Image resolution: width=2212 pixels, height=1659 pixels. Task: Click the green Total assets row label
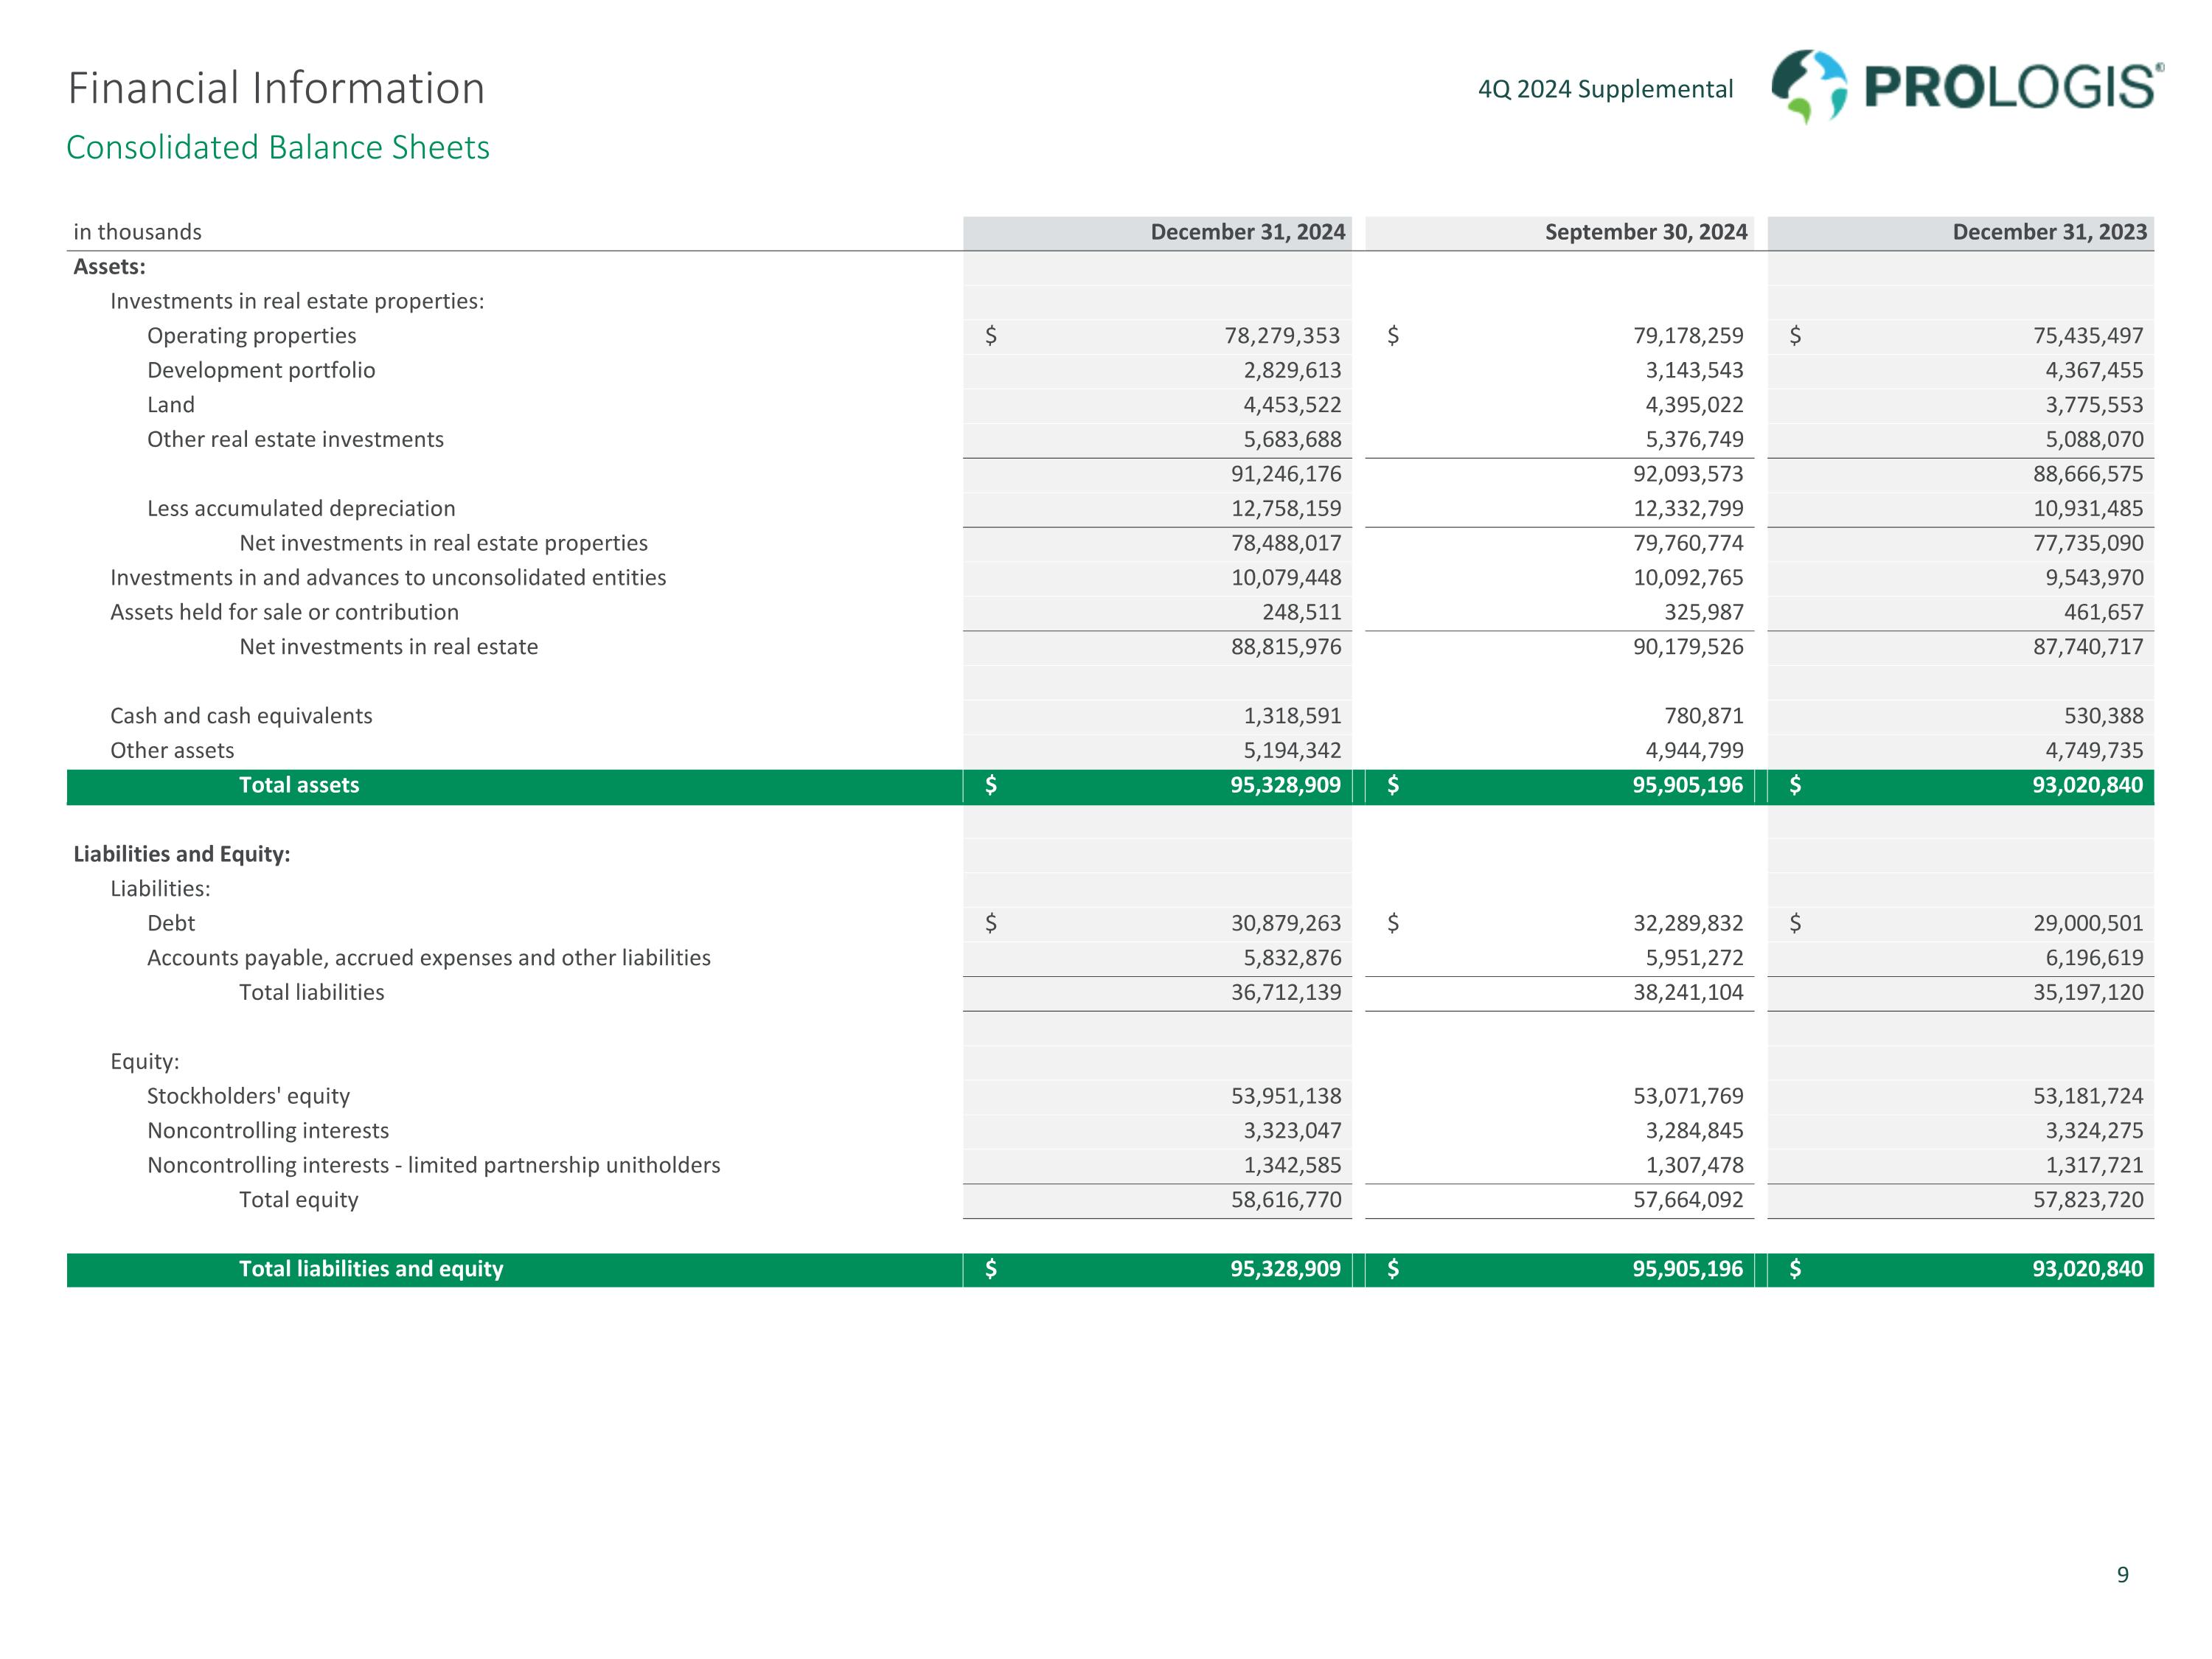pos(299,785)
